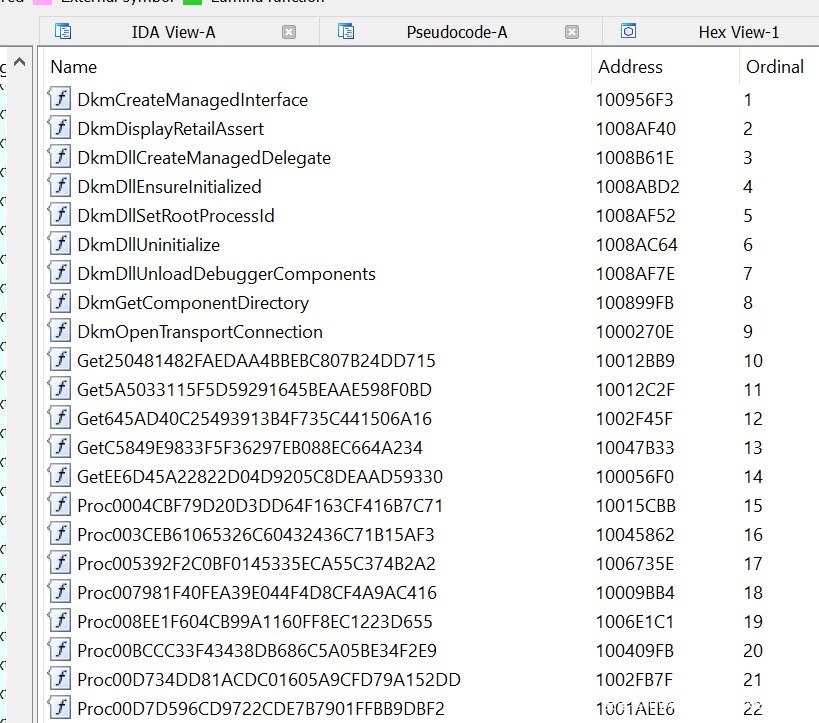Select the GetEE6D45A22822D04D9205C8DEAAD59330 export row
819x723 pixels.
[259, 477]
